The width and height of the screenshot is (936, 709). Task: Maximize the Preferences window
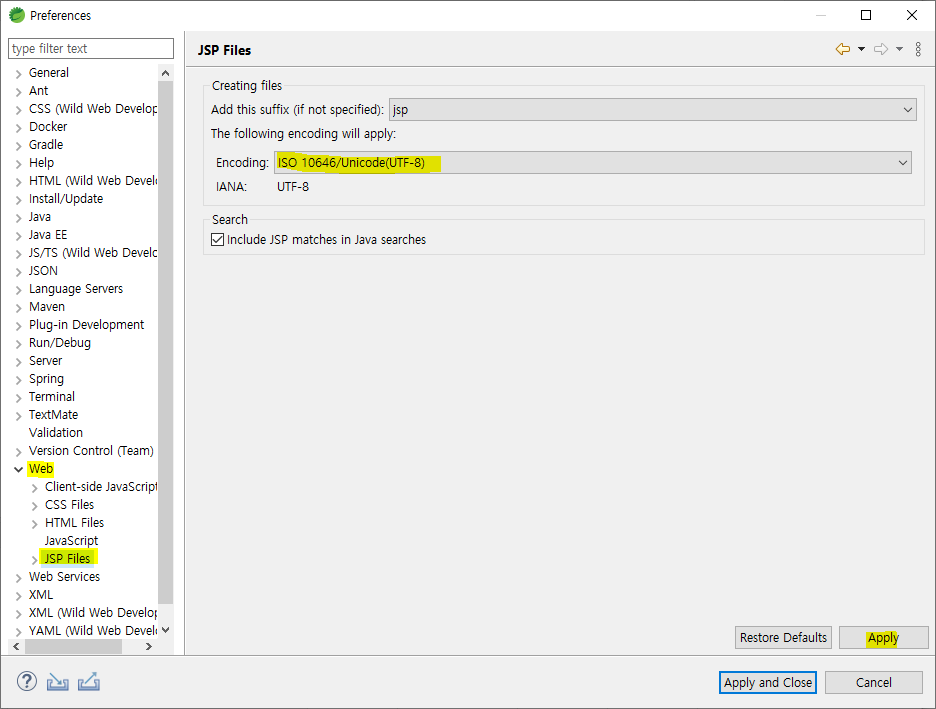(866, 15)
